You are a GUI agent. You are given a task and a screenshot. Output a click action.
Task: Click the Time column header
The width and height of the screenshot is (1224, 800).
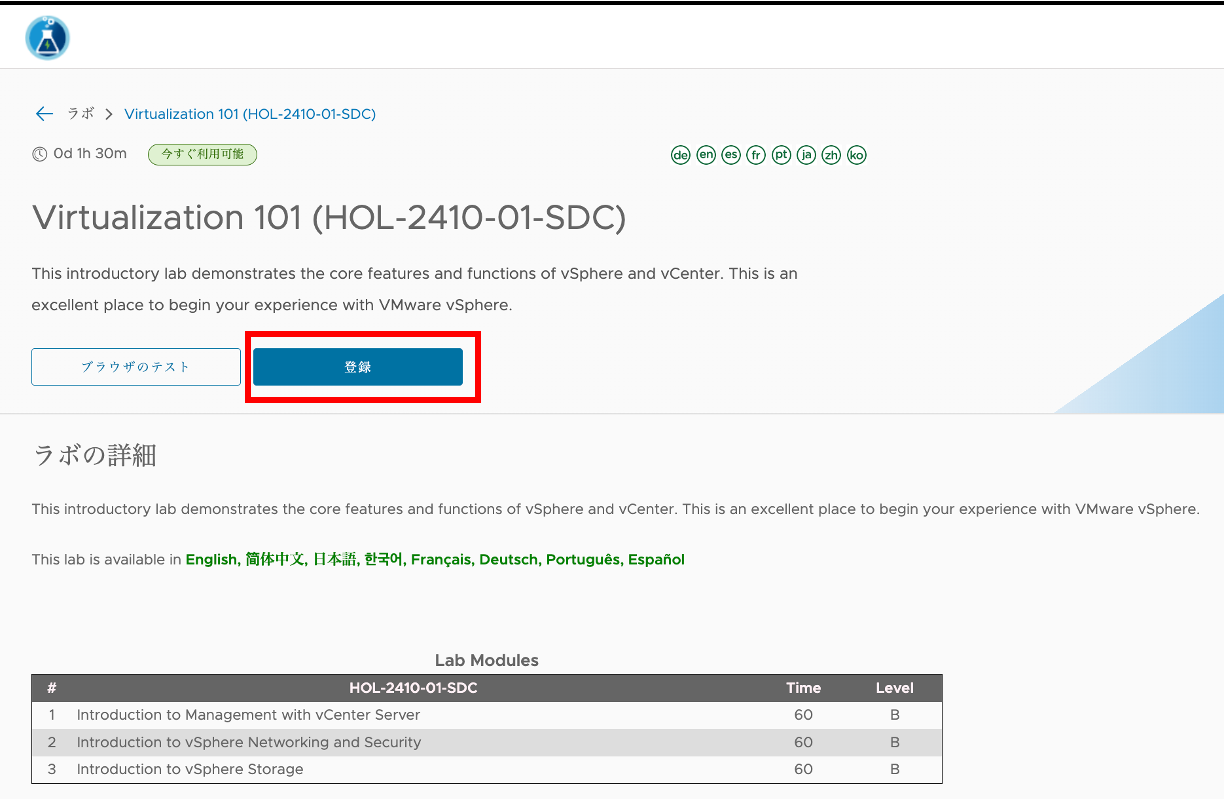tap(803, 688)
